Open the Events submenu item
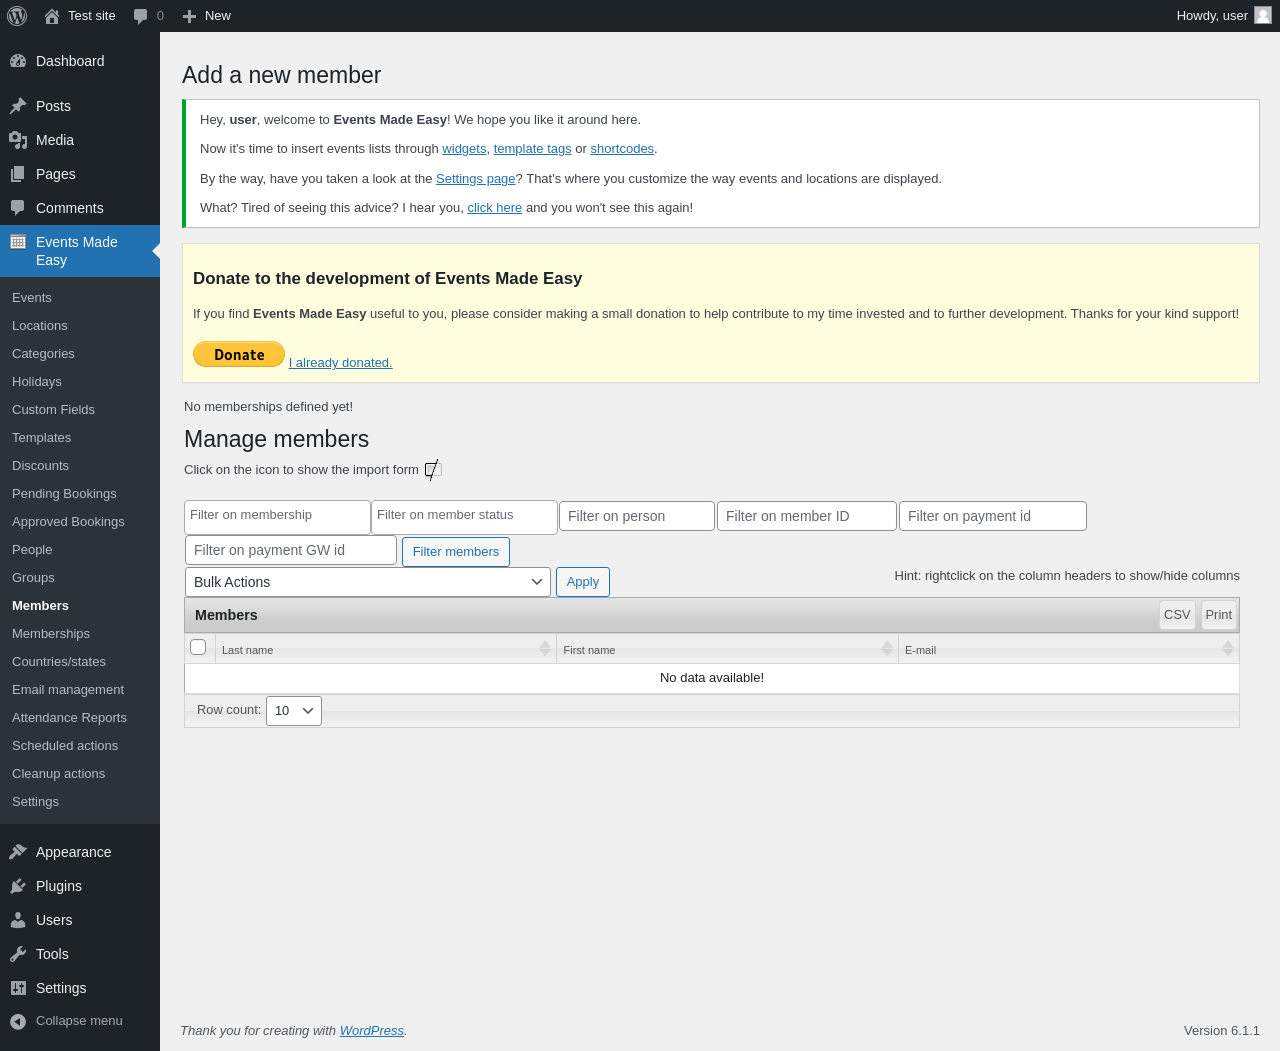 click(x=32, y=298)
